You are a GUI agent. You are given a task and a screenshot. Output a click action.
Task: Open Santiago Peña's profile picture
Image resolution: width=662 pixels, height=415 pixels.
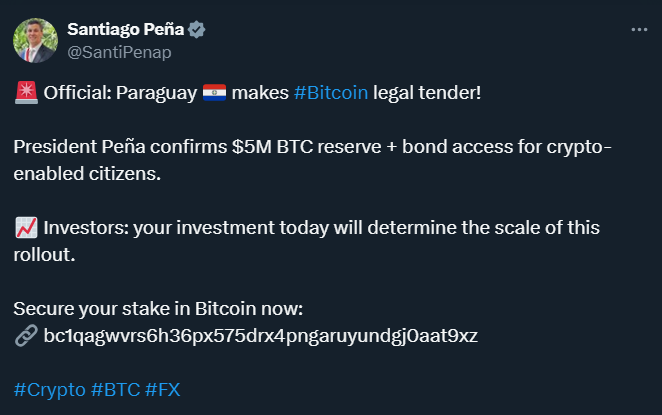click(35, 40)
